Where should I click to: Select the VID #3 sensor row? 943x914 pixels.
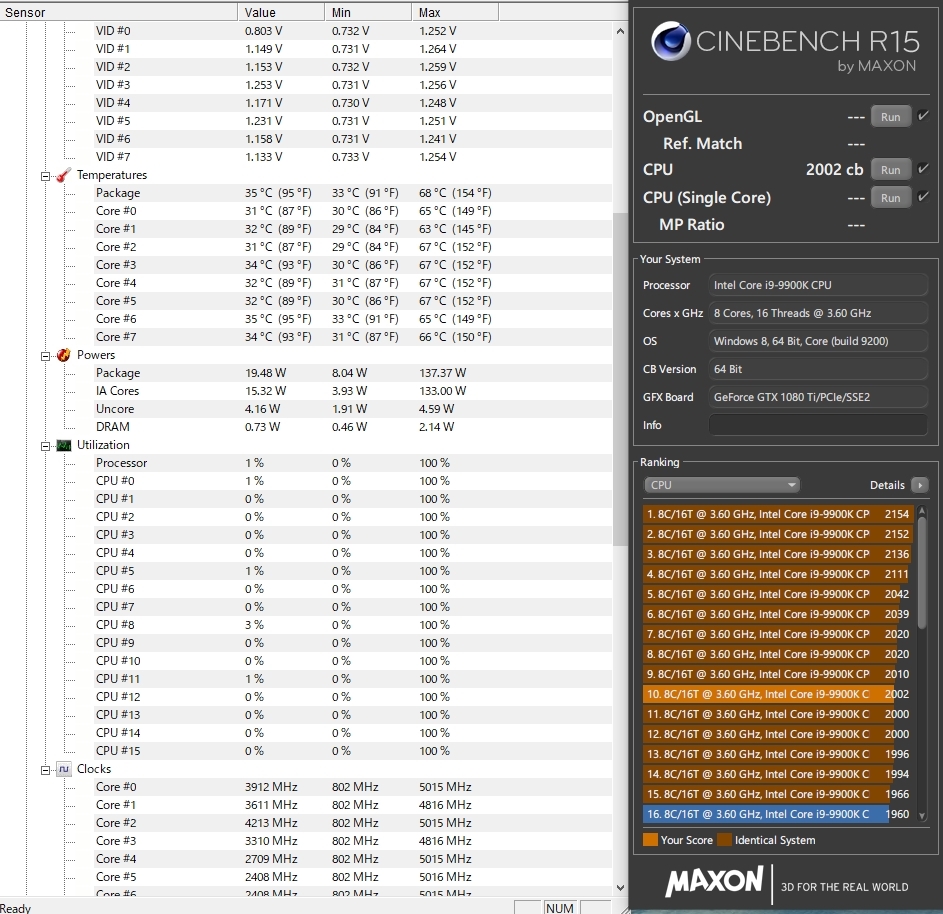click(352, 85)
